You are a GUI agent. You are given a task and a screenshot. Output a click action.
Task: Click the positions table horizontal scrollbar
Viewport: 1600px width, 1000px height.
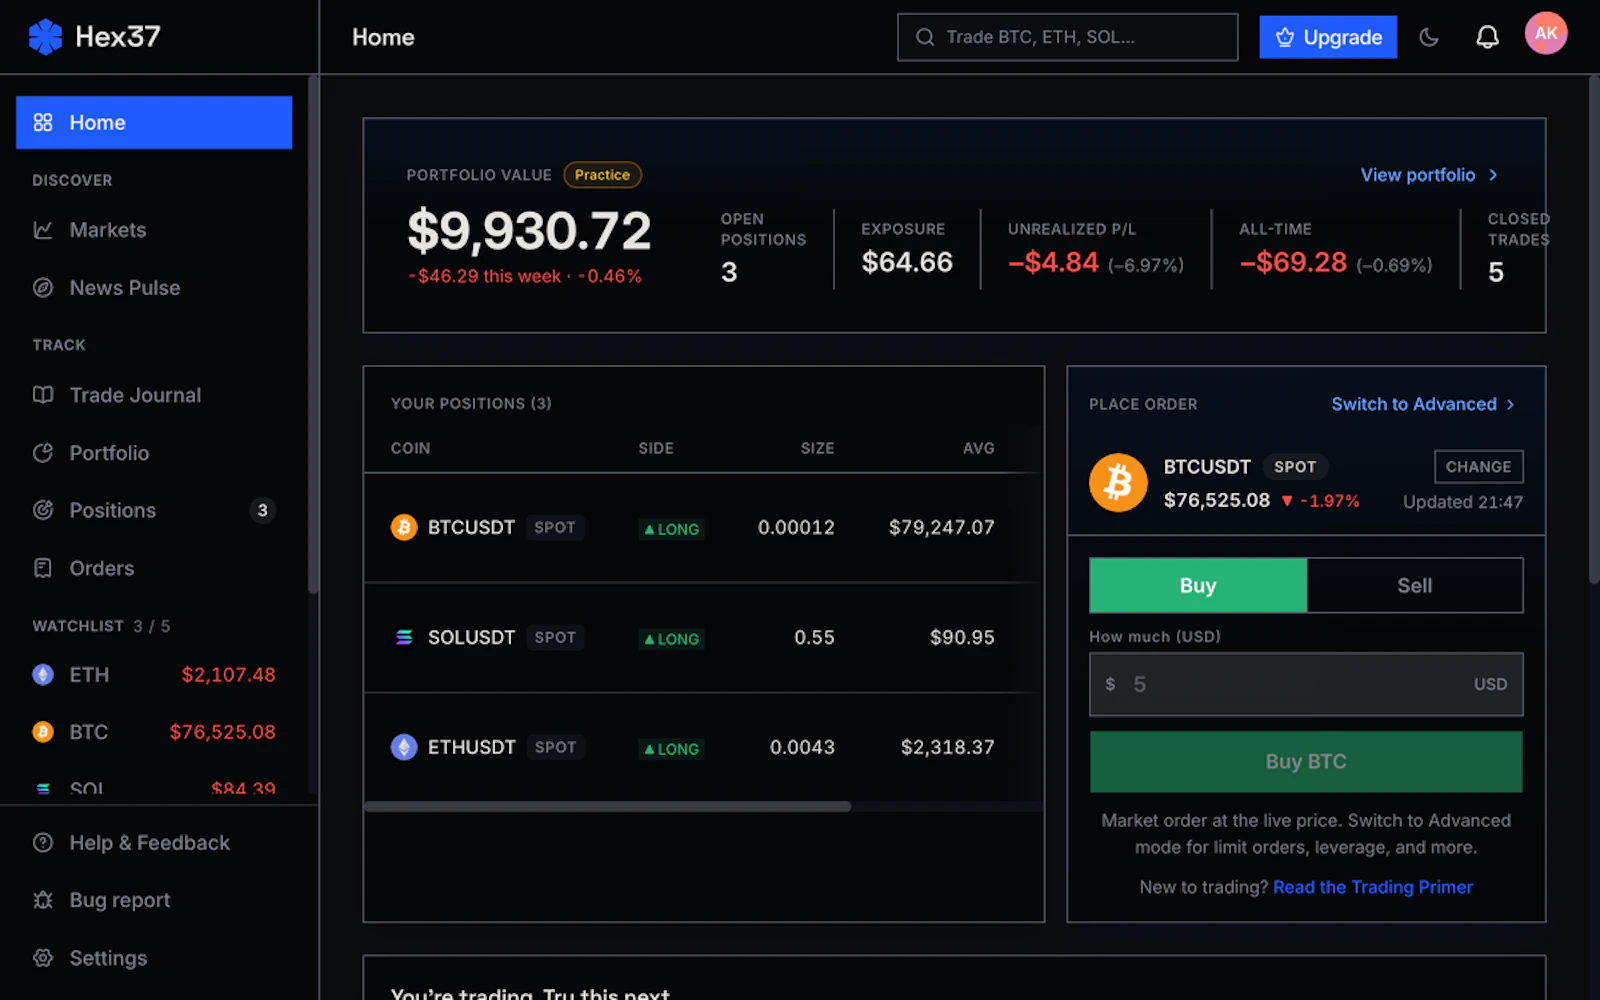(x=608, y=806)
